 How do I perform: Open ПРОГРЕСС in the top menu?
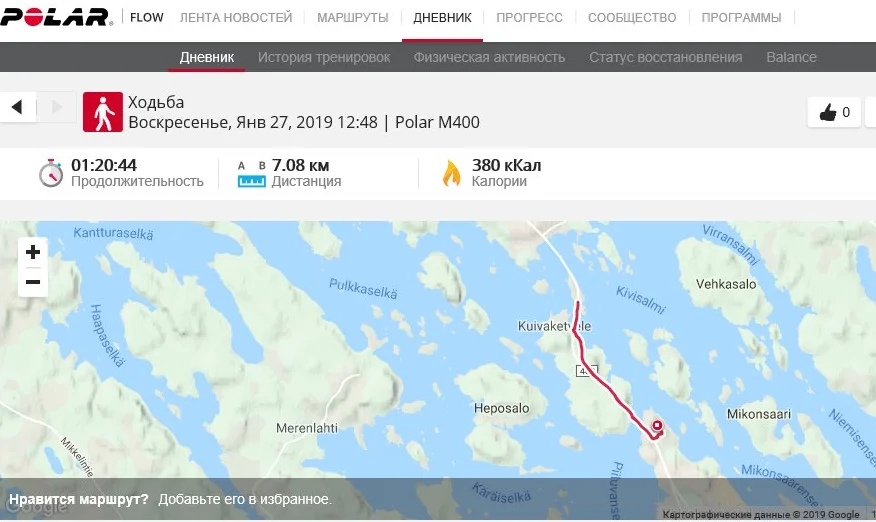529,18
